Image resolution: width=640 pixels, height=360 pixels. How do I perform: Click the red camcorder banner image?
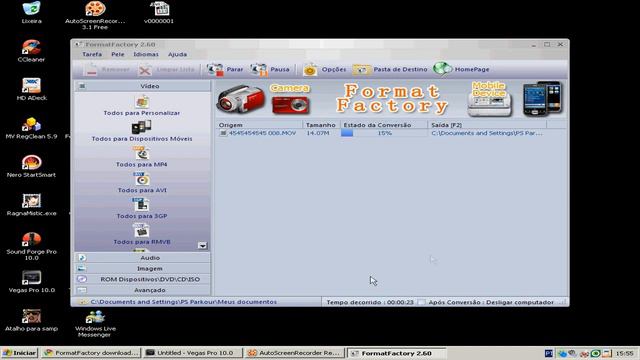[240, 99]
